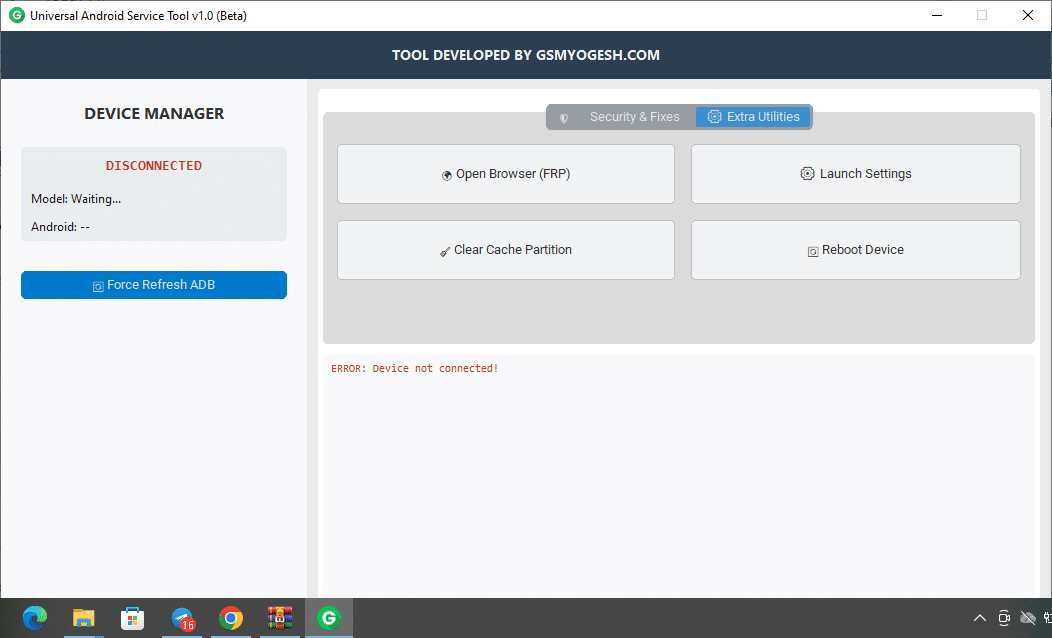The height and width of the screenshot is (638, 1052).
Task: Click the gear icon inside Launch Settings button
Action: [807, 173]
